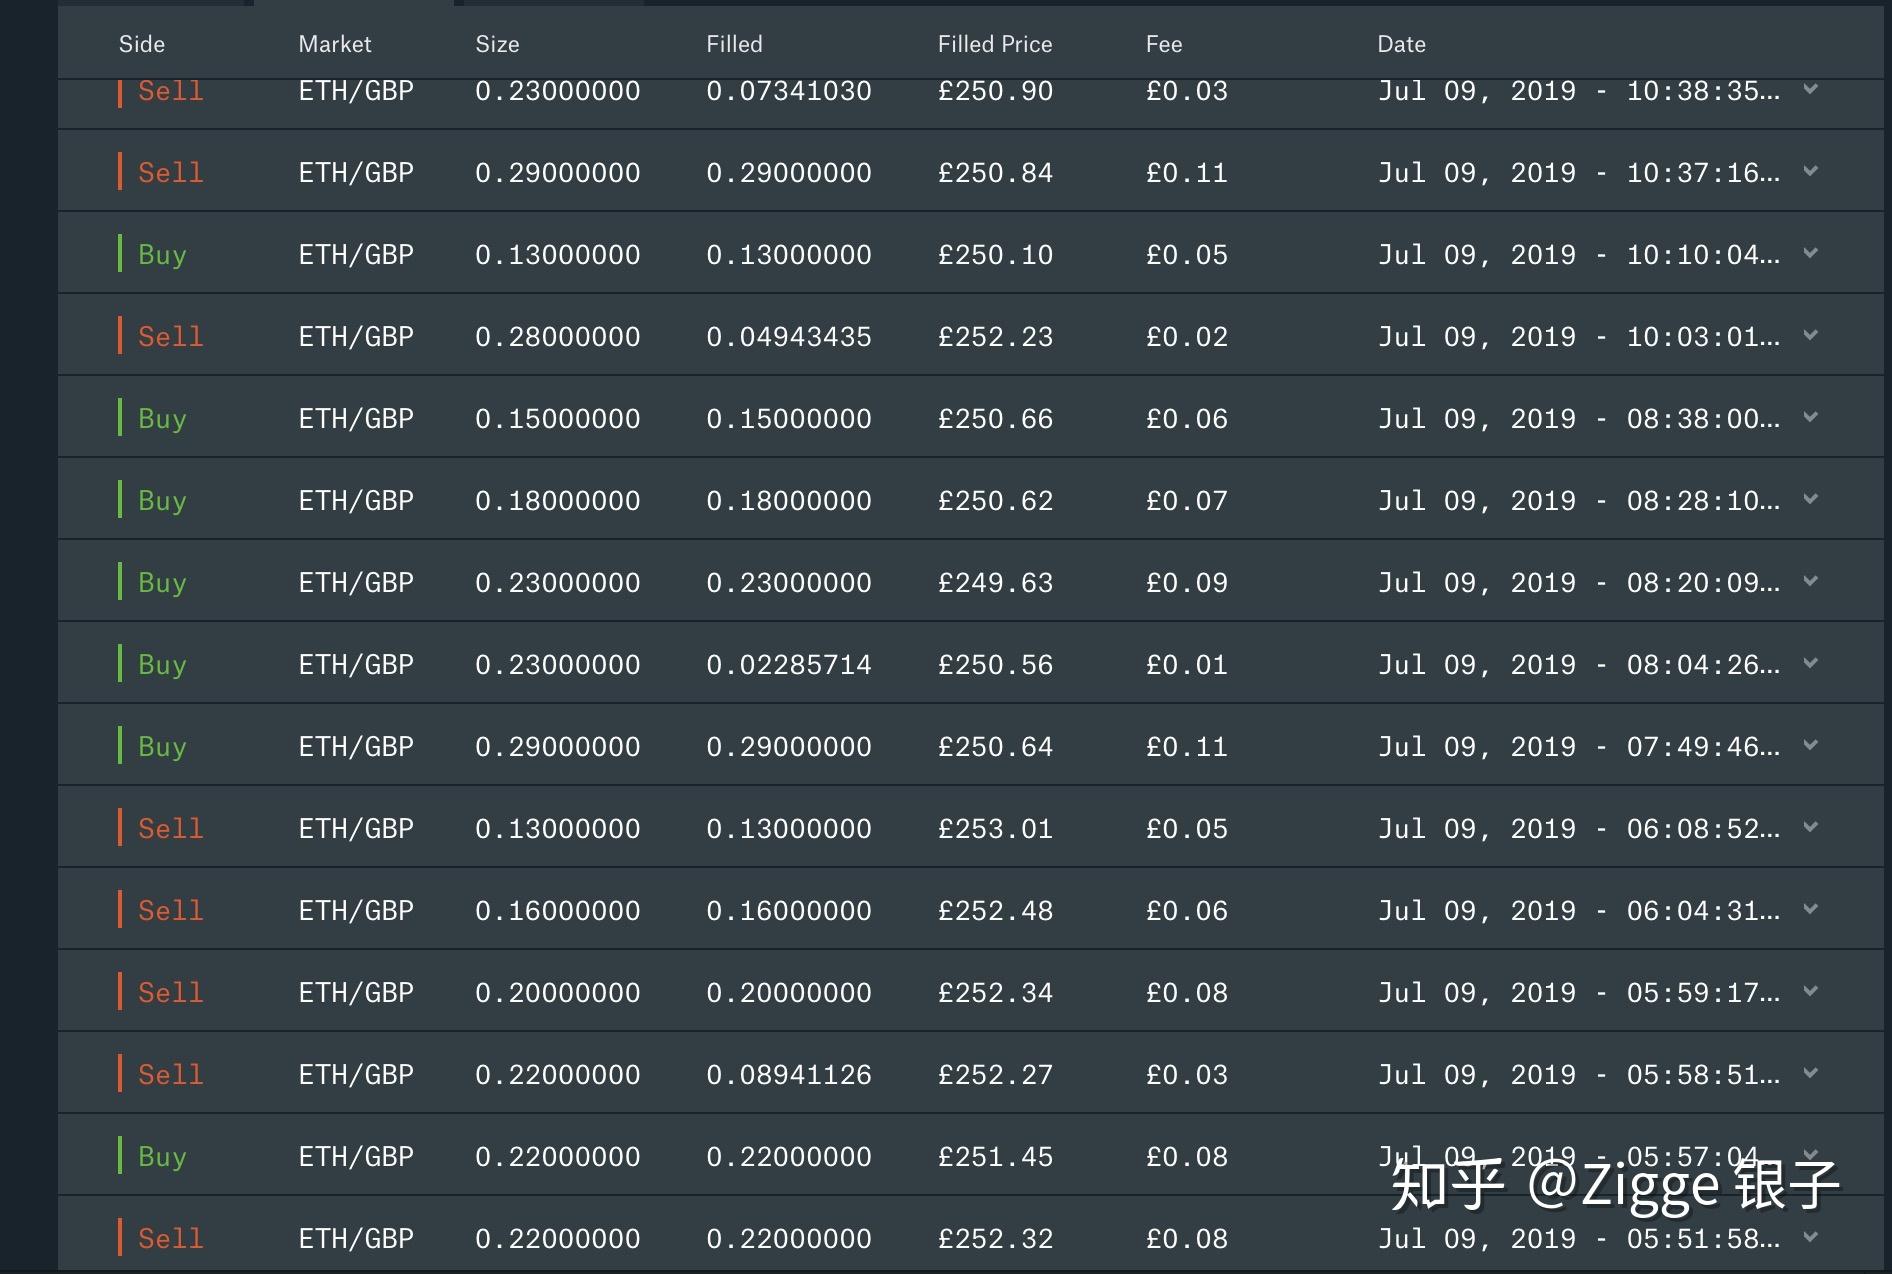Expand the 06:04:31 sell order chevron
The height and width of the screenshot is (1274, 1892).
tap(1810, 909)
